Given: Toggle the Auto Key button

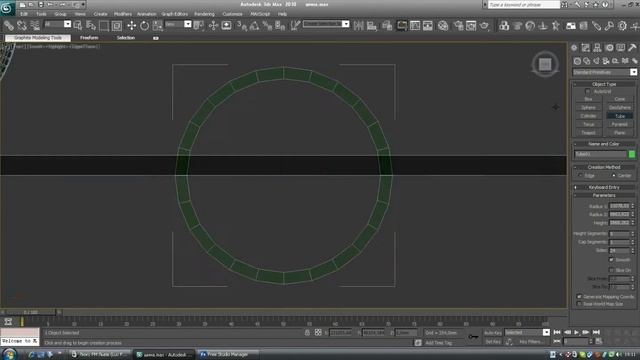Looking at the screenshot, I should coord(493,333).
